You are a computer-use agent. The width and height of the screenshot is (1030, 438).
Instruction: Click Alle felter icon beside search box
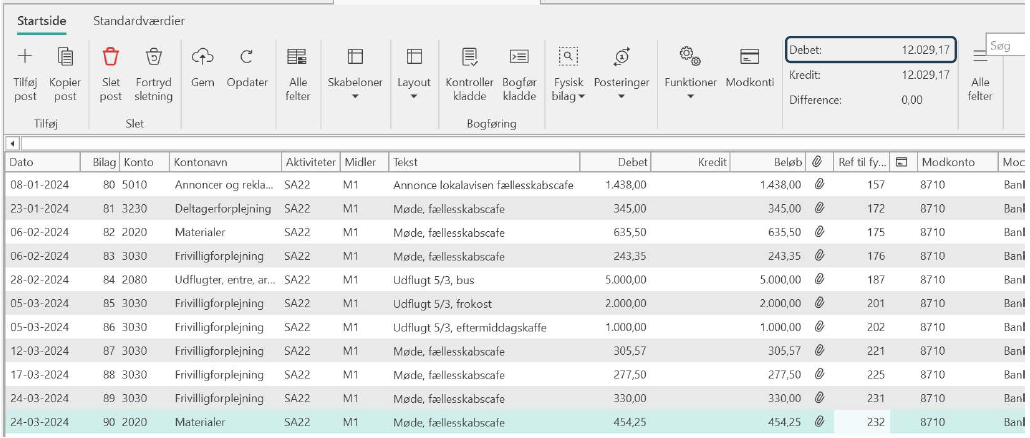[x=980, y=56]
